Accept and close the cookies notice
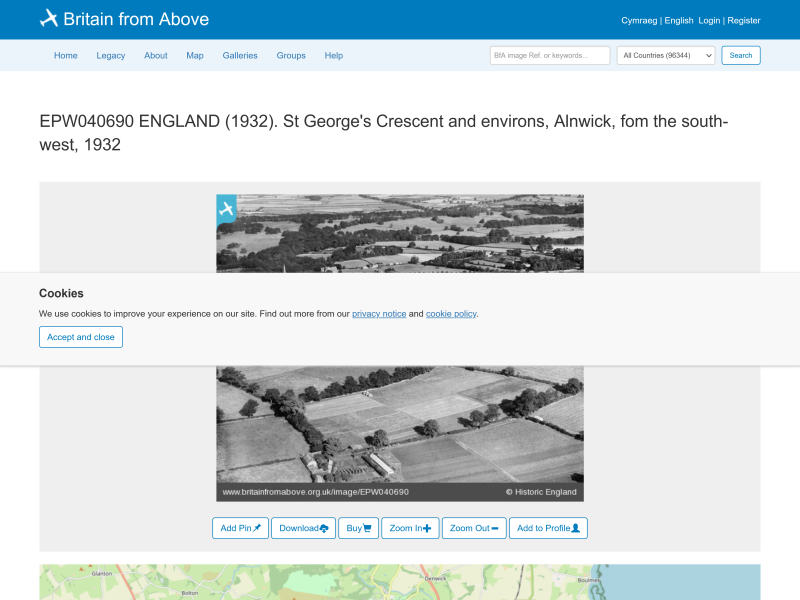The image size is (800, 600). click(81, 337)
